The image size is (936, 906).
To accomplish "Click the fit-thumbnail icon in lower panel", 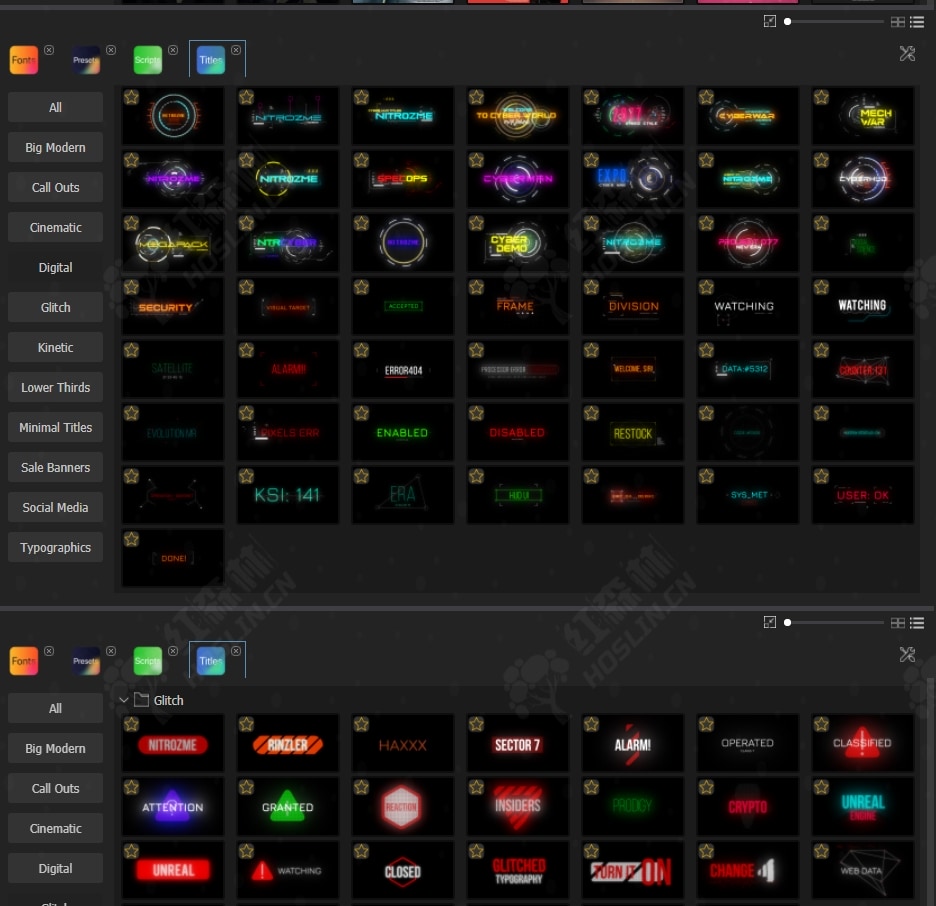I will click(770, 623).
